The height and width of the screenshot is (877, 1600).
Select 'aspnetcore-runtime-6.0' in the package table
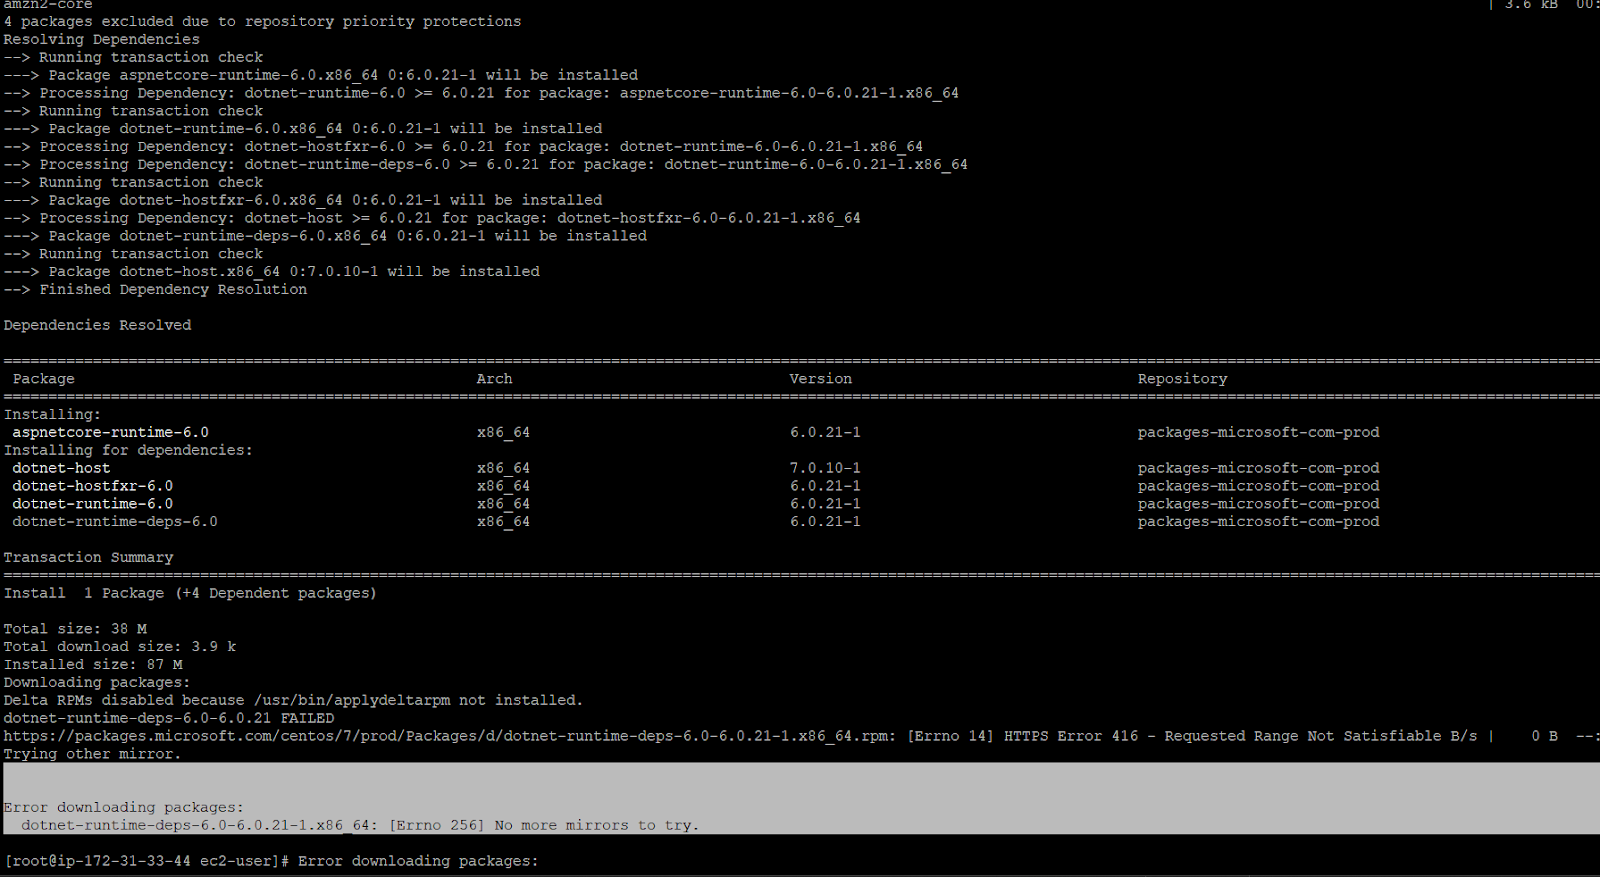point(111,432)
